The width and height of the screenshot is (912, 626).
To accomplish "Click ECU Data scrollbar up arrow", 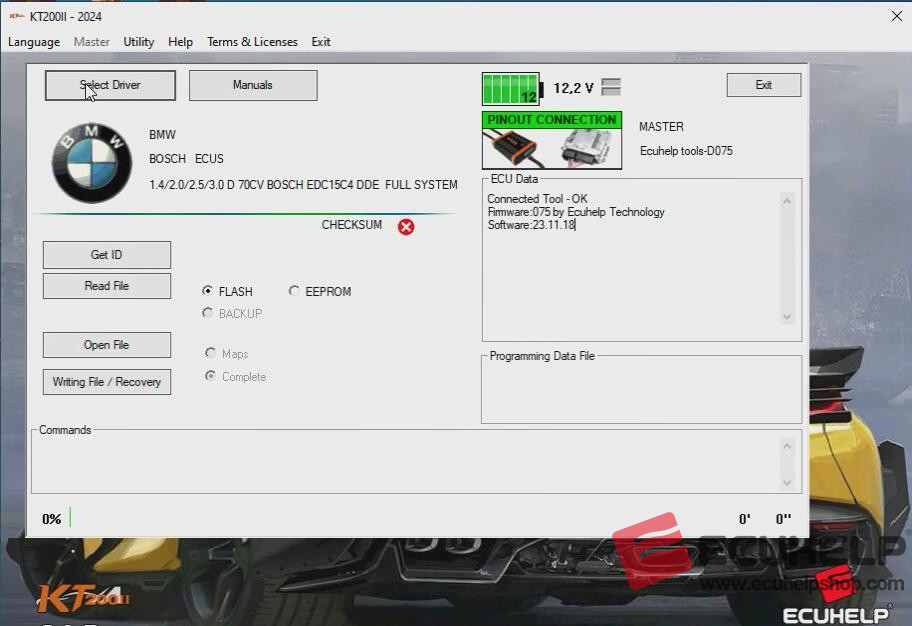I will coord(787,201).
